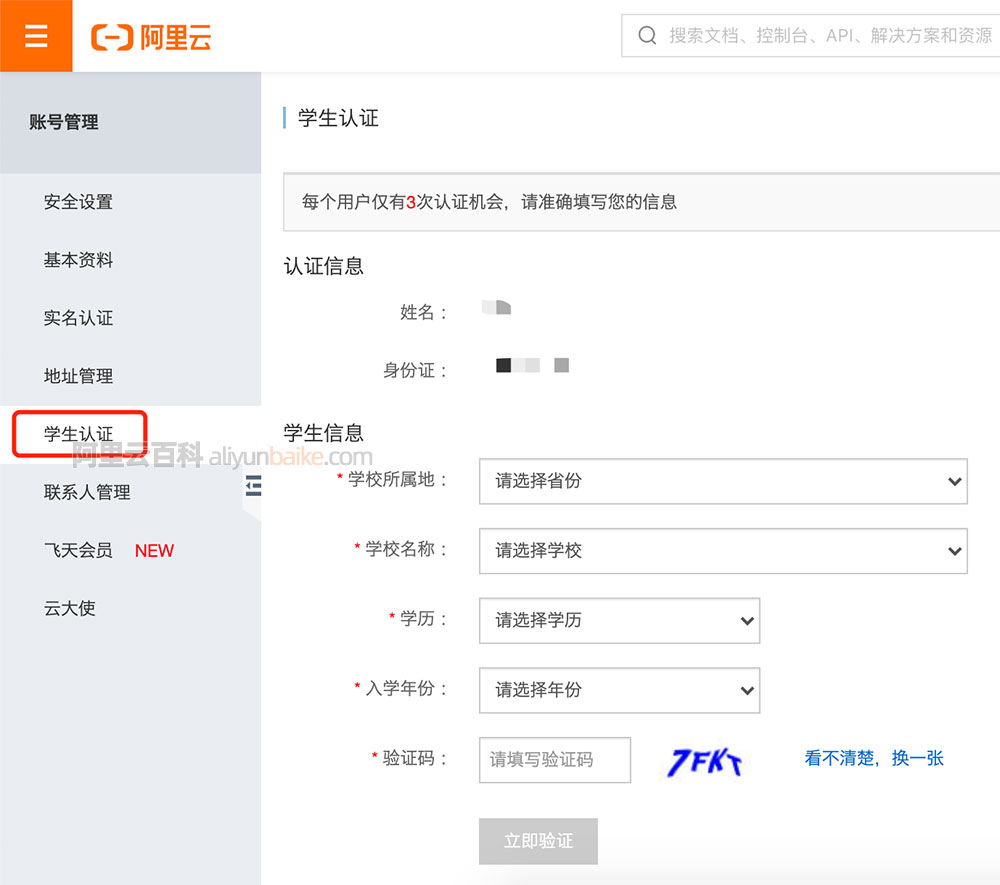Image resolution: width=1000 pixels, height=885 pixels.
Task: Click the 认证信息 section heading
Action: (x=323, y=266)
